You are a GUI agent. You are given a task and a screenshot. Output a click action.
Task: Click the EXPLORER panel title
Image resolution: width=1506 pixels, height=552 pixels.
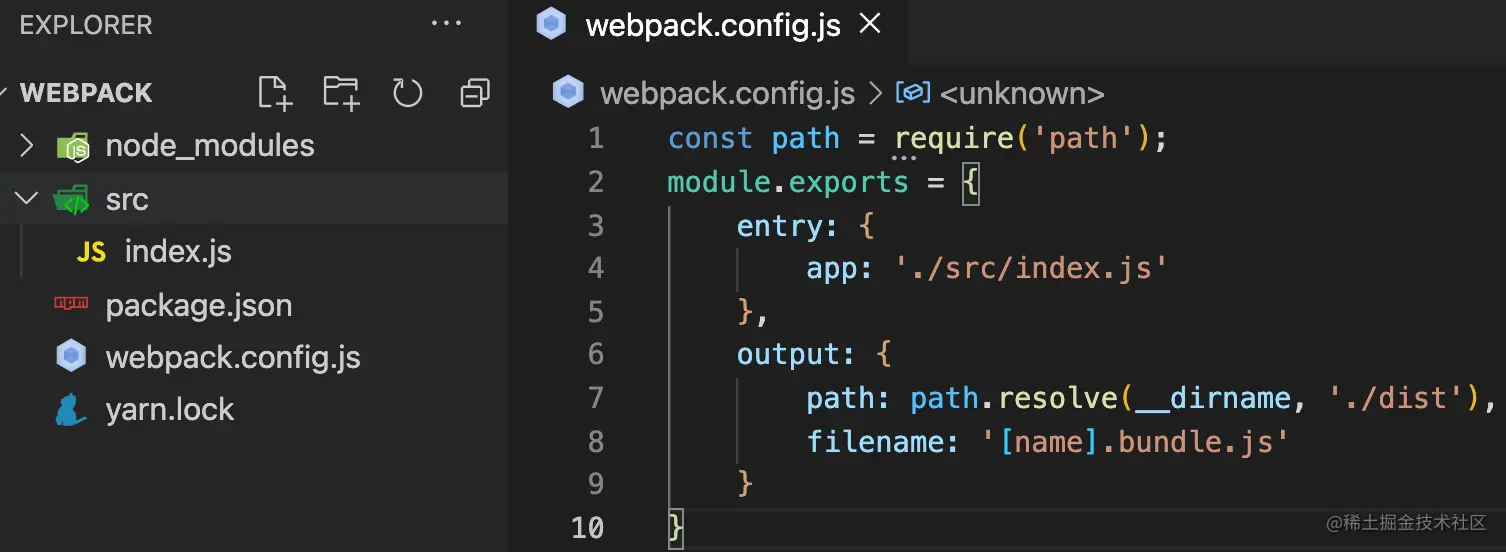(x=86, y=25)
